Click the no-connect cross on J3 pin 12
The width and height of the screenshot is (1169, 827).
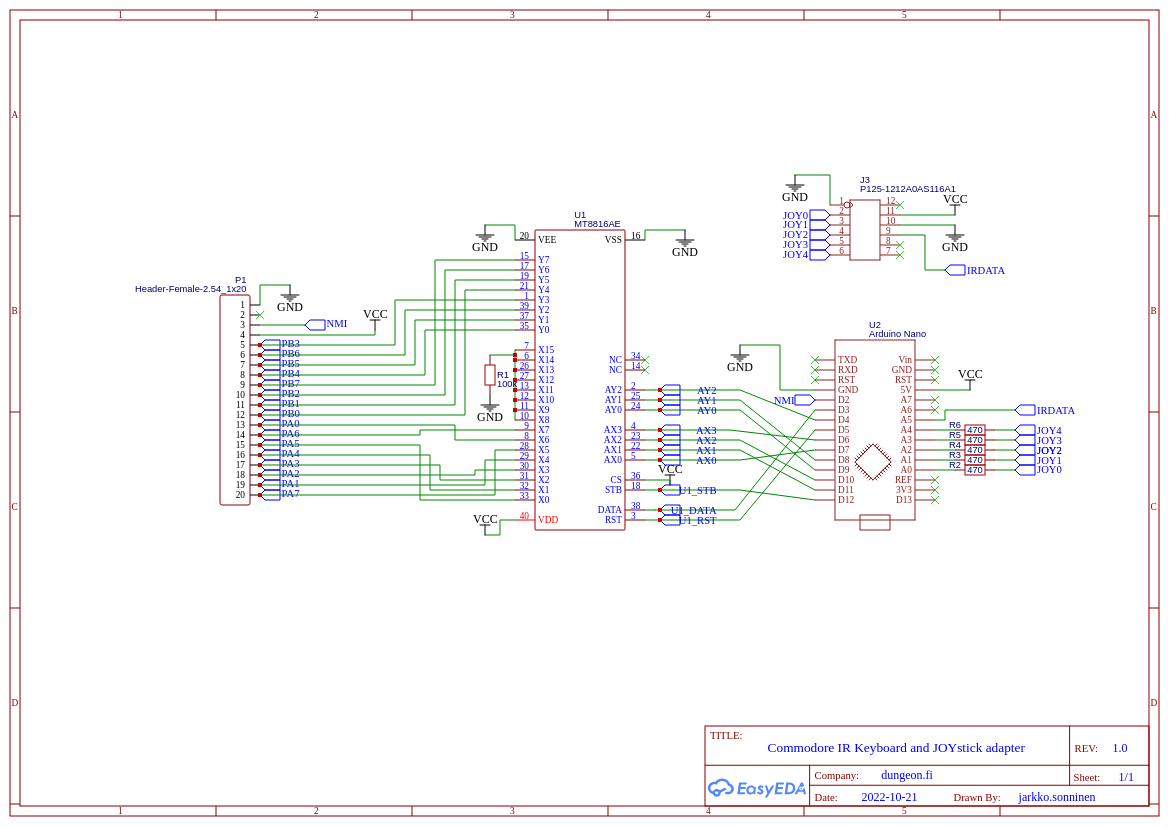click(x=900, y=205)
